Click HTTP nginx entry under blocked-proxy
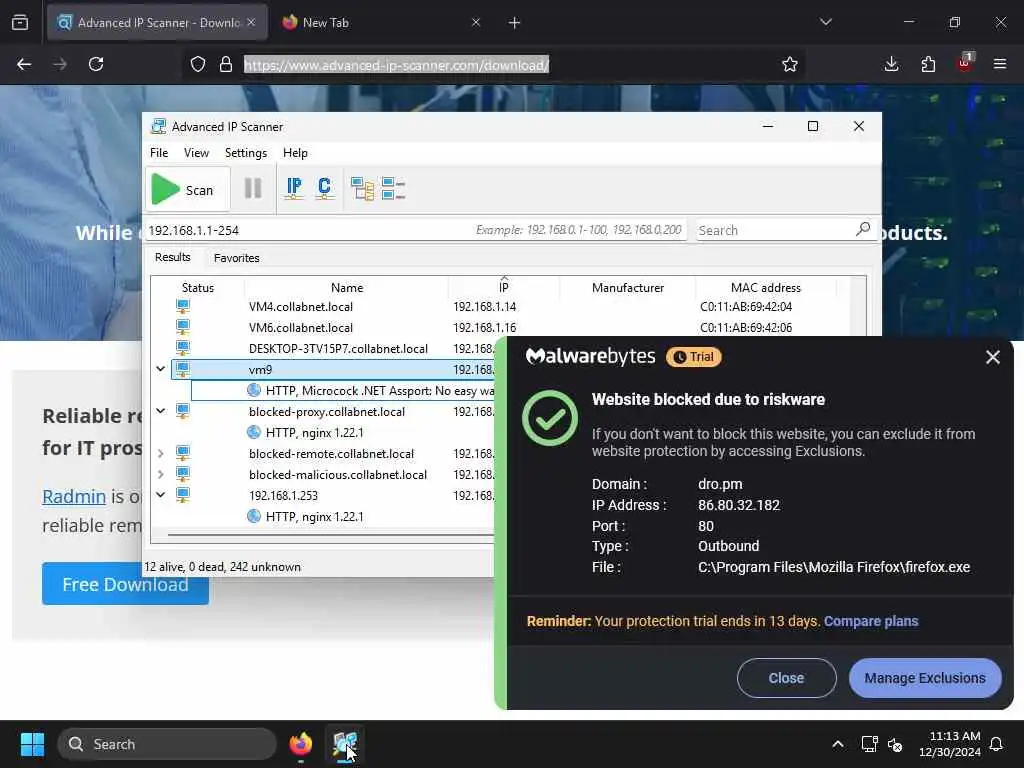 pos(314,432)
